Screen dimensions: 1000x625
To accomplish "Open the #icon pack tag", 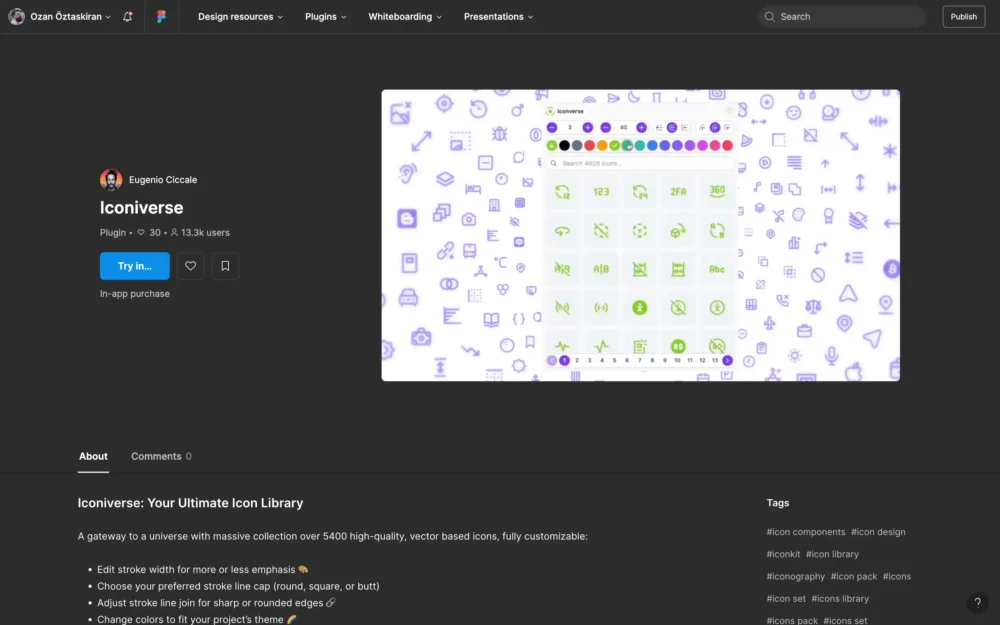I will 853,577.
